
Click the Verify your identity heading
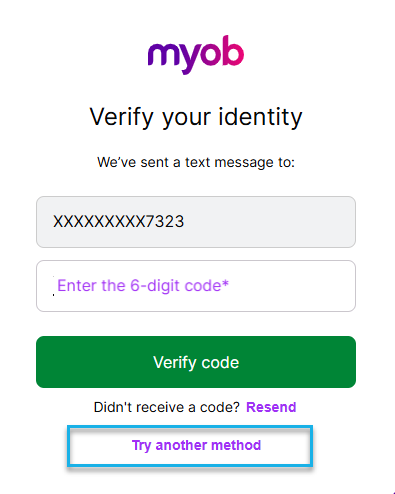(x=196, y=117)
